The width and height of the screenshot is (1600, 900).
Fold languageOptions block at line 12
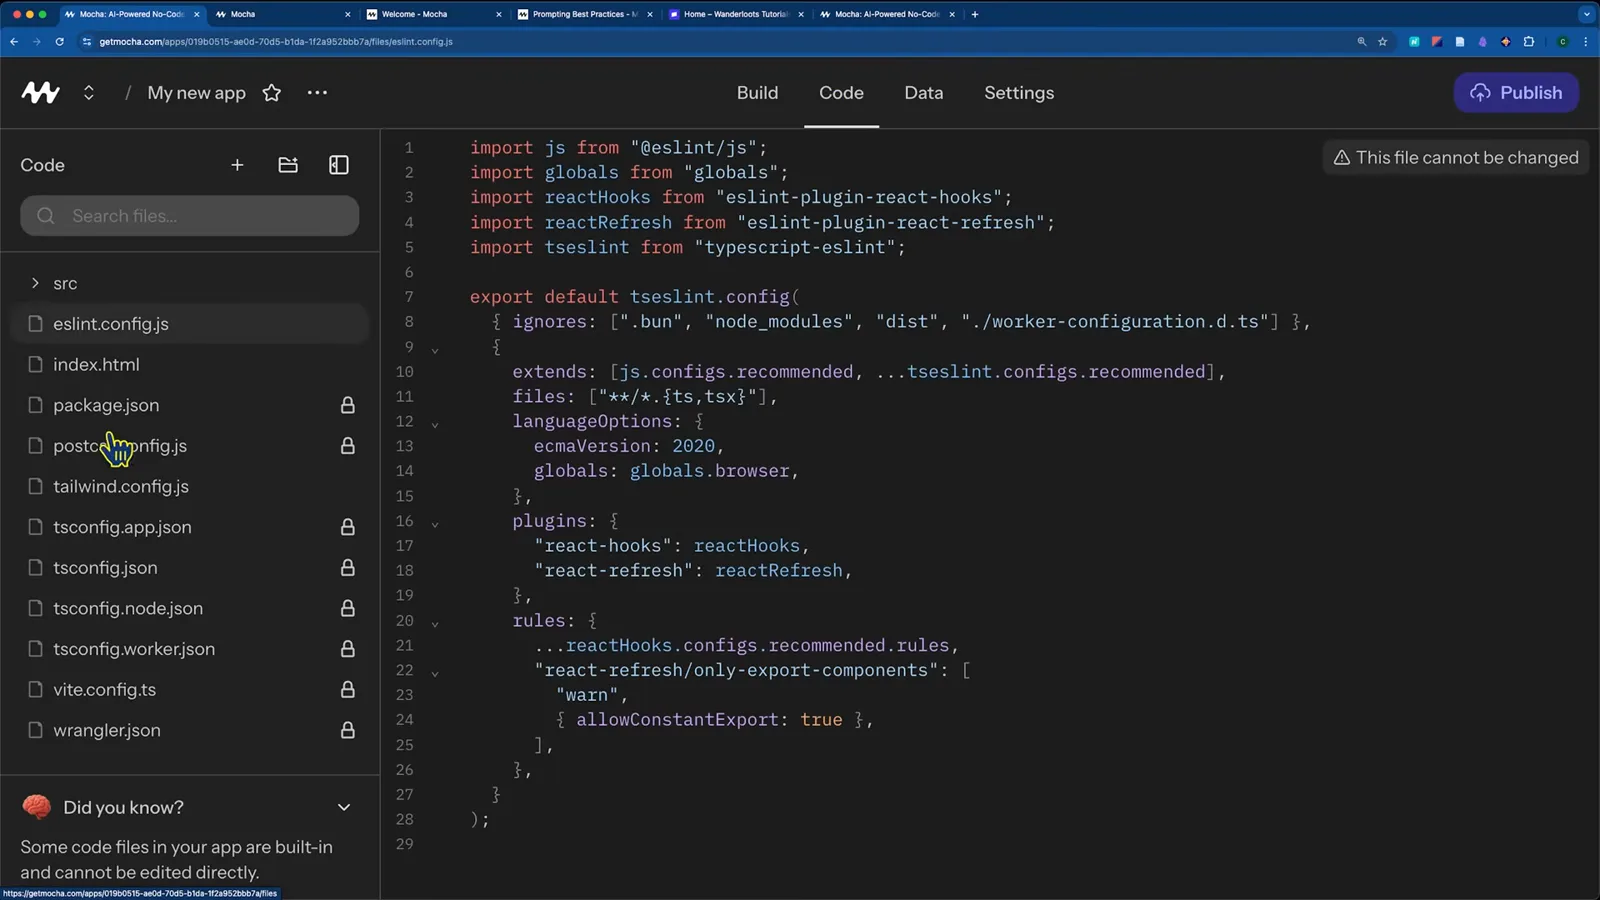tap(435, 424)
